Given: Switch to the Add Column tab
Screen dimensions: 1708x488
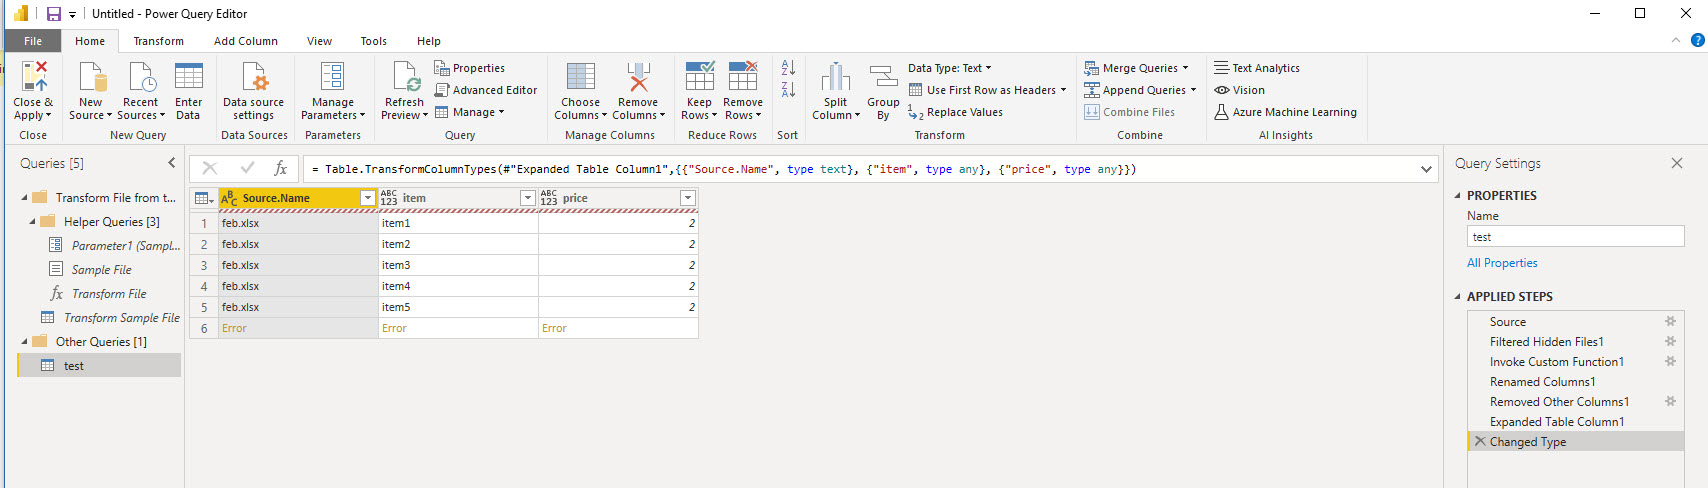Looking at the screenshot, I should (x=246, y=41).
